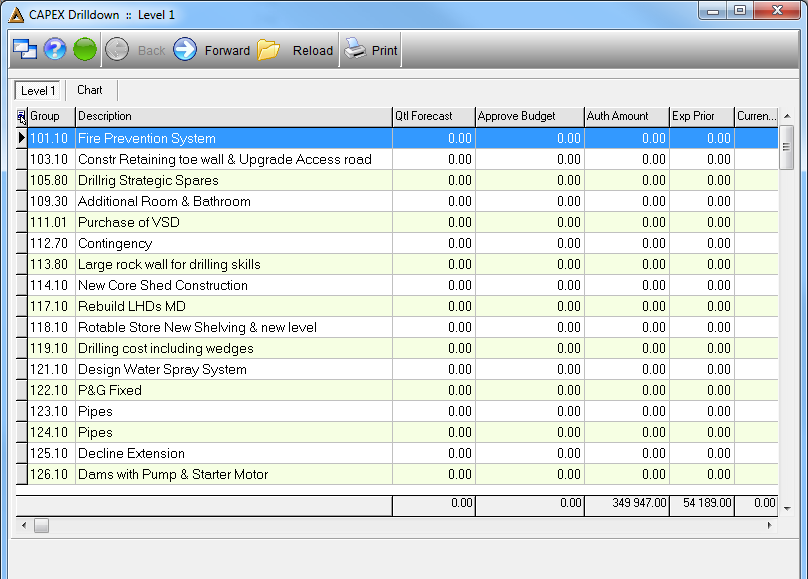Click the Print printer icon

tap(356, 49)
